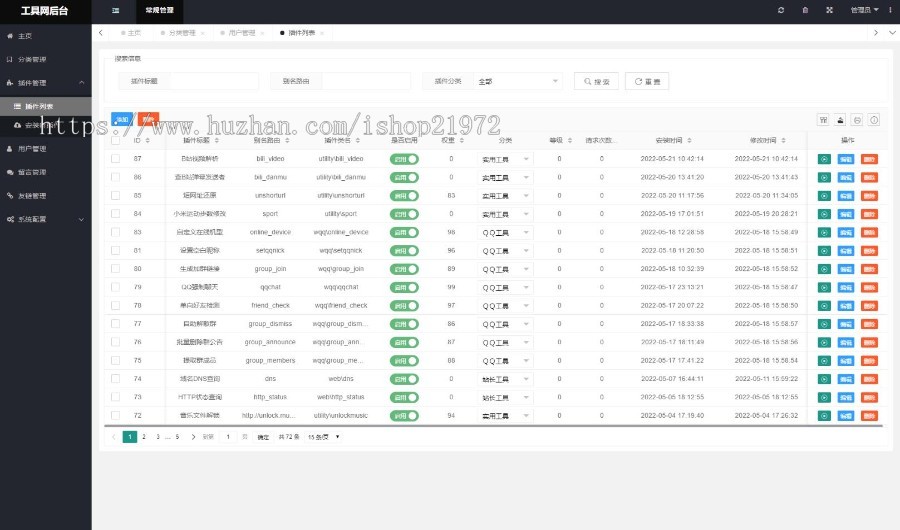
Task: Collapse the sidebar with the menu-fold icon
Action: click(x=115, y=10)
